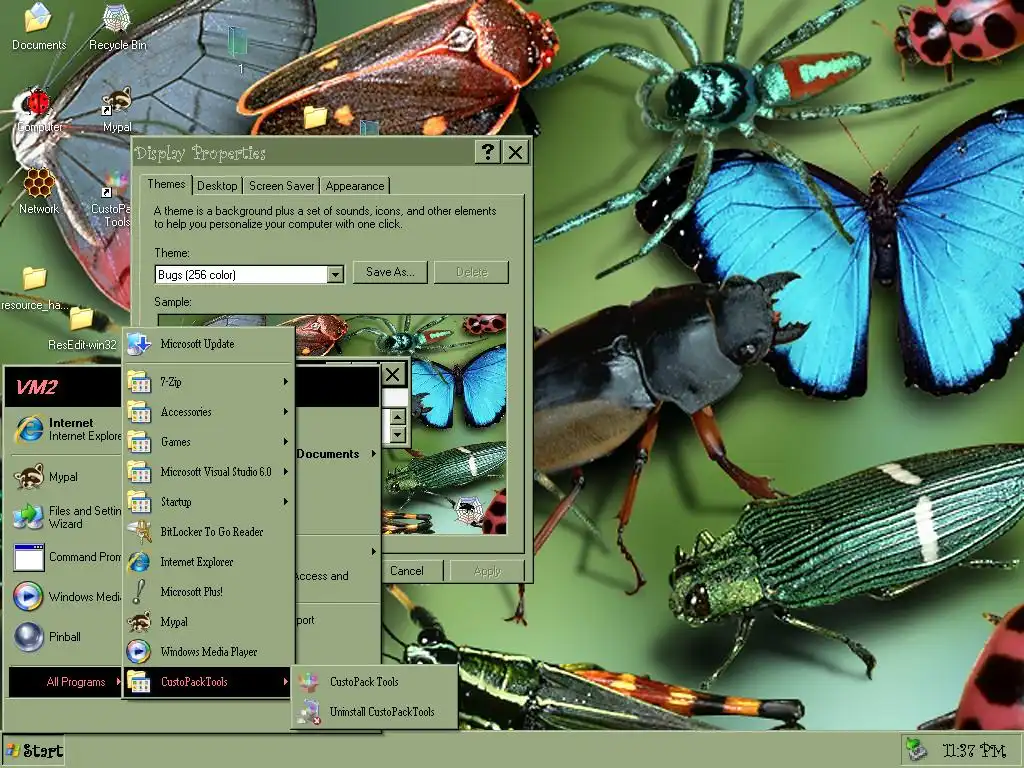
Task: Click the disabled Delete theme button
Action: coord(472,272)
